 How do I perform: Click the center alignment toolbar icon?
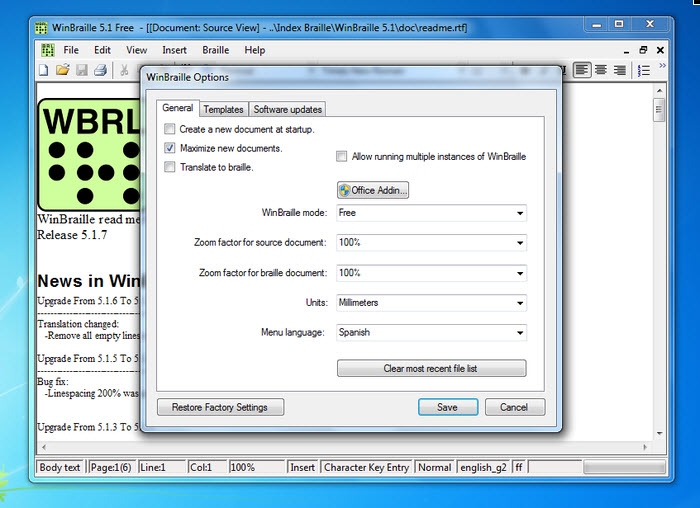[601, 70]
